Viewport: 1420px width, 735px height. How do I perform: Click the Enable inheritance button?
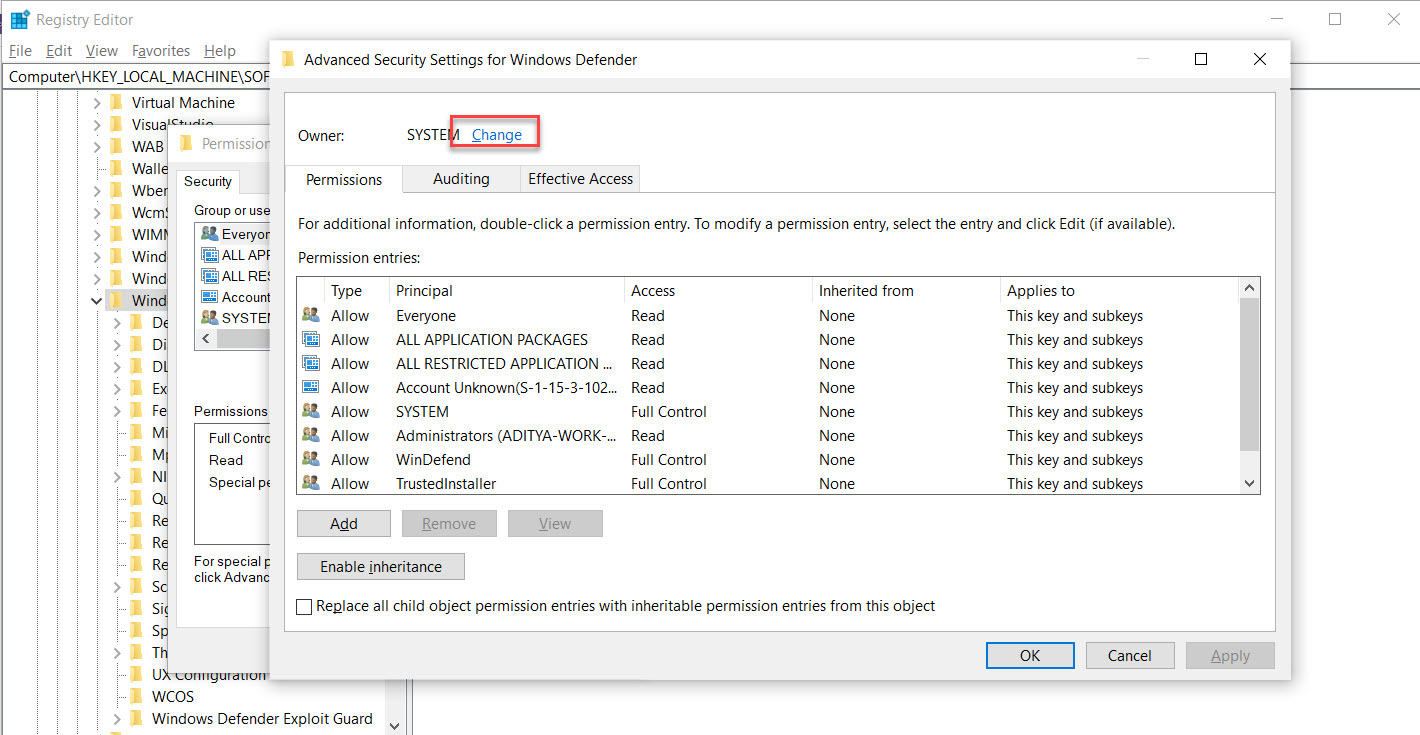coord(381,567)
